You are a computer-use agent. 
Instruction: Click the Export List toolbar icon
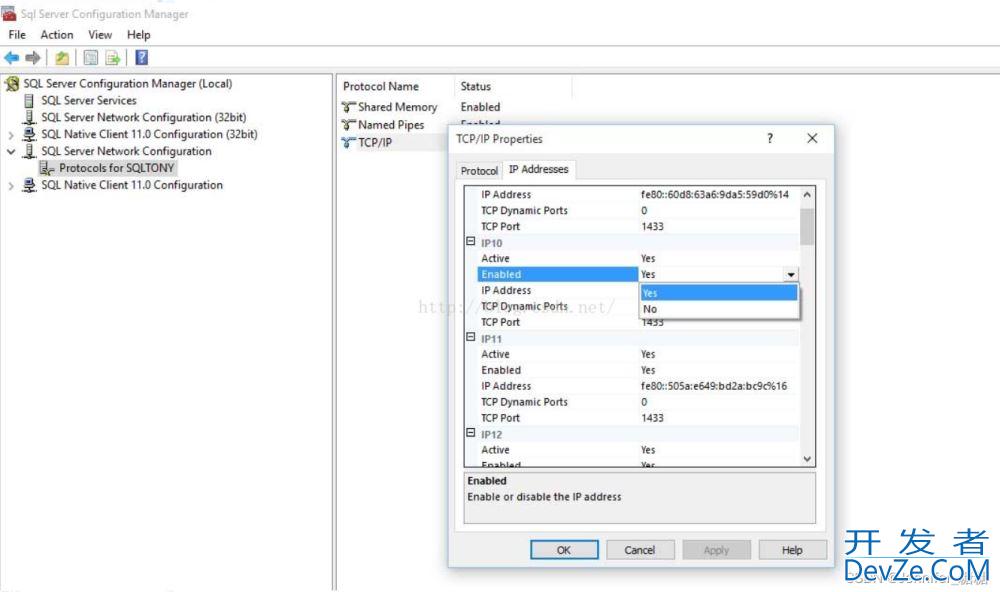(113, 58)
